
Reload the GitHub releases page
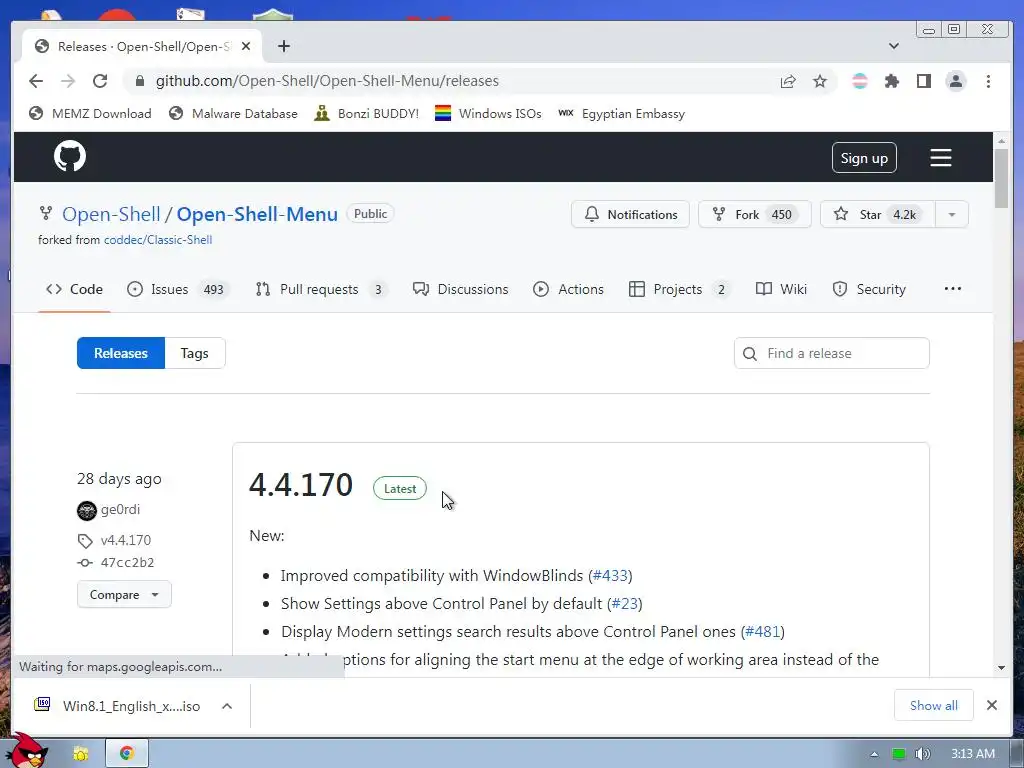point(100,81)
